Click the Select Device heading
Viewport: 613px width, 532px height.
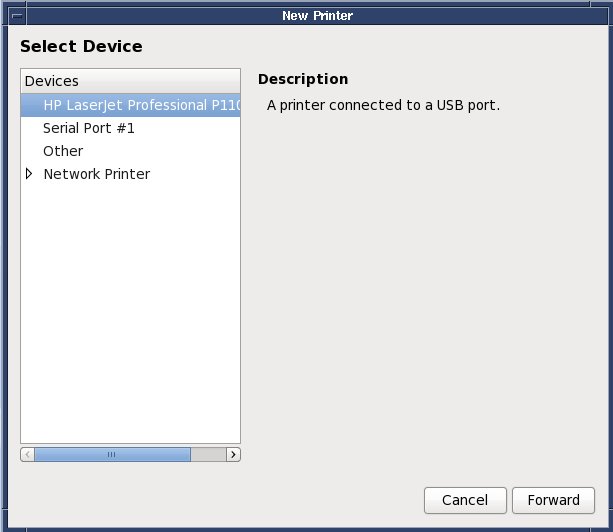coord(81,46)
